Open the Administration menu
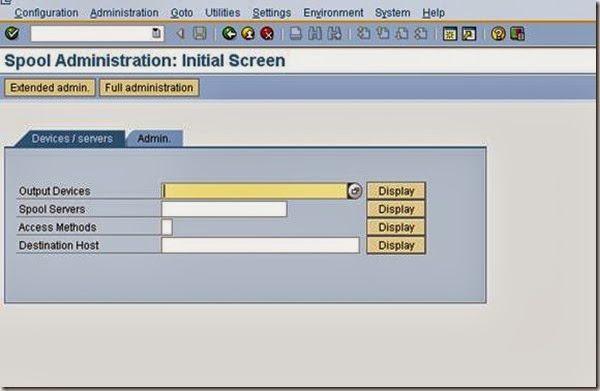The height and width of the screenshot is (391, 600). 124,13
